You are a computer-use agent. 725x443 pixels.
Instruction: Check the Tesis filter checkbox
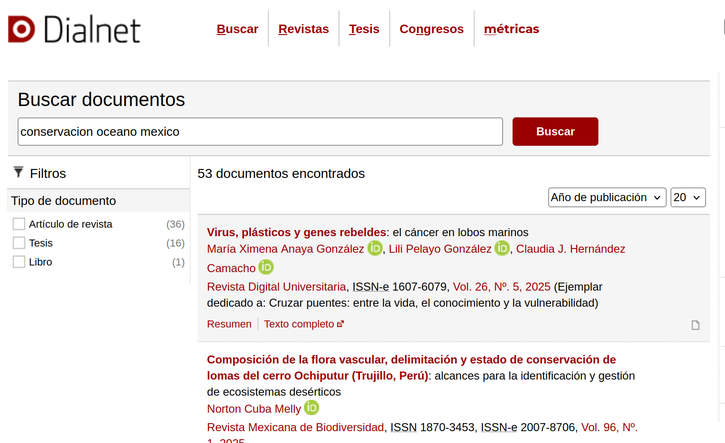click(x=19, y=243)
